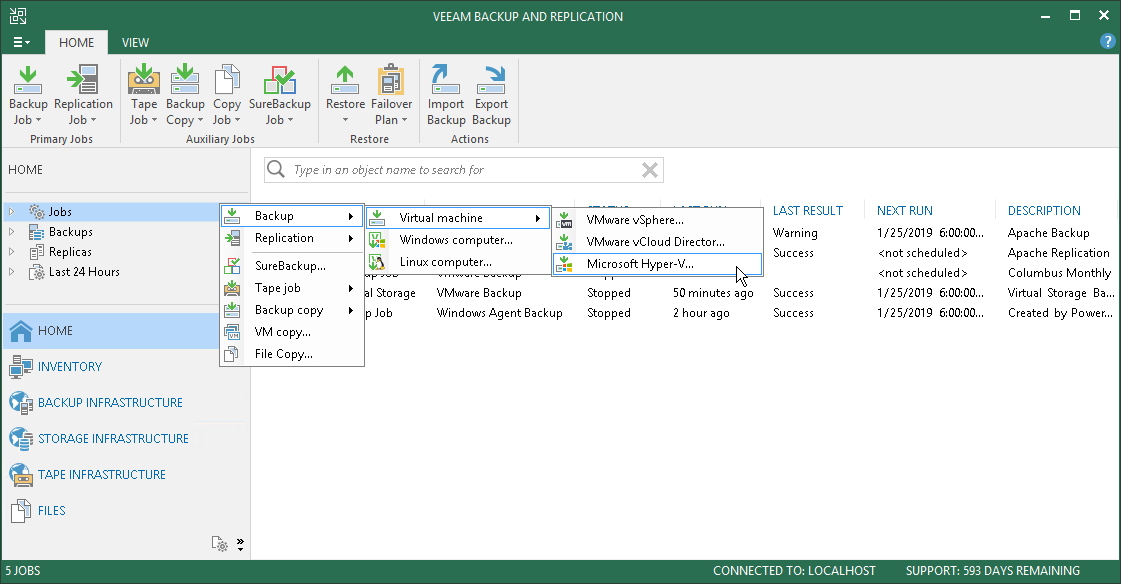Sort by LAST RESULT column header
The image size is (1121, 584).
[808, 211]
